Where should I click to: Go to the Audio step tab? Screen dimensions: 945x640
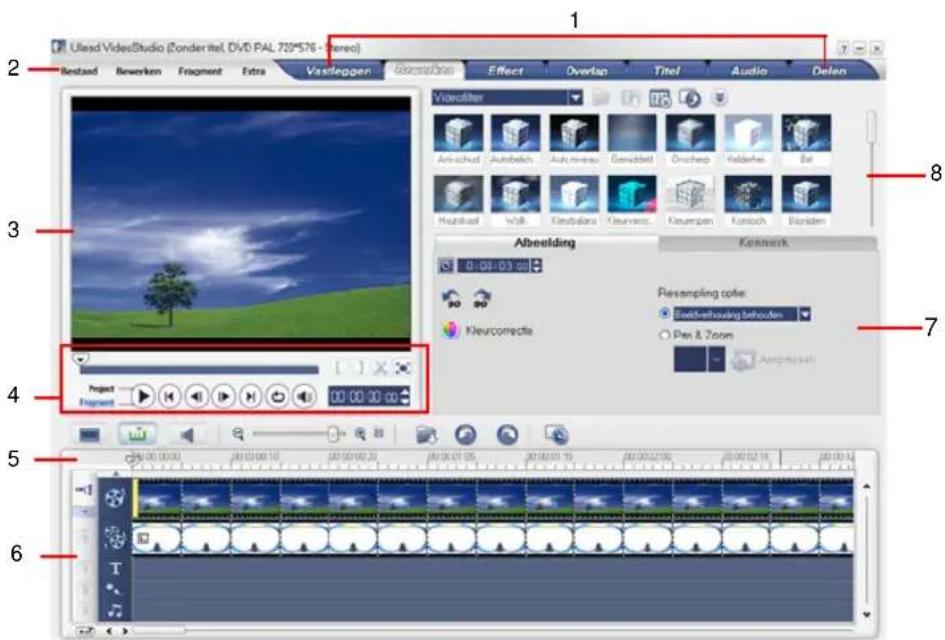[x=749, y=71]
